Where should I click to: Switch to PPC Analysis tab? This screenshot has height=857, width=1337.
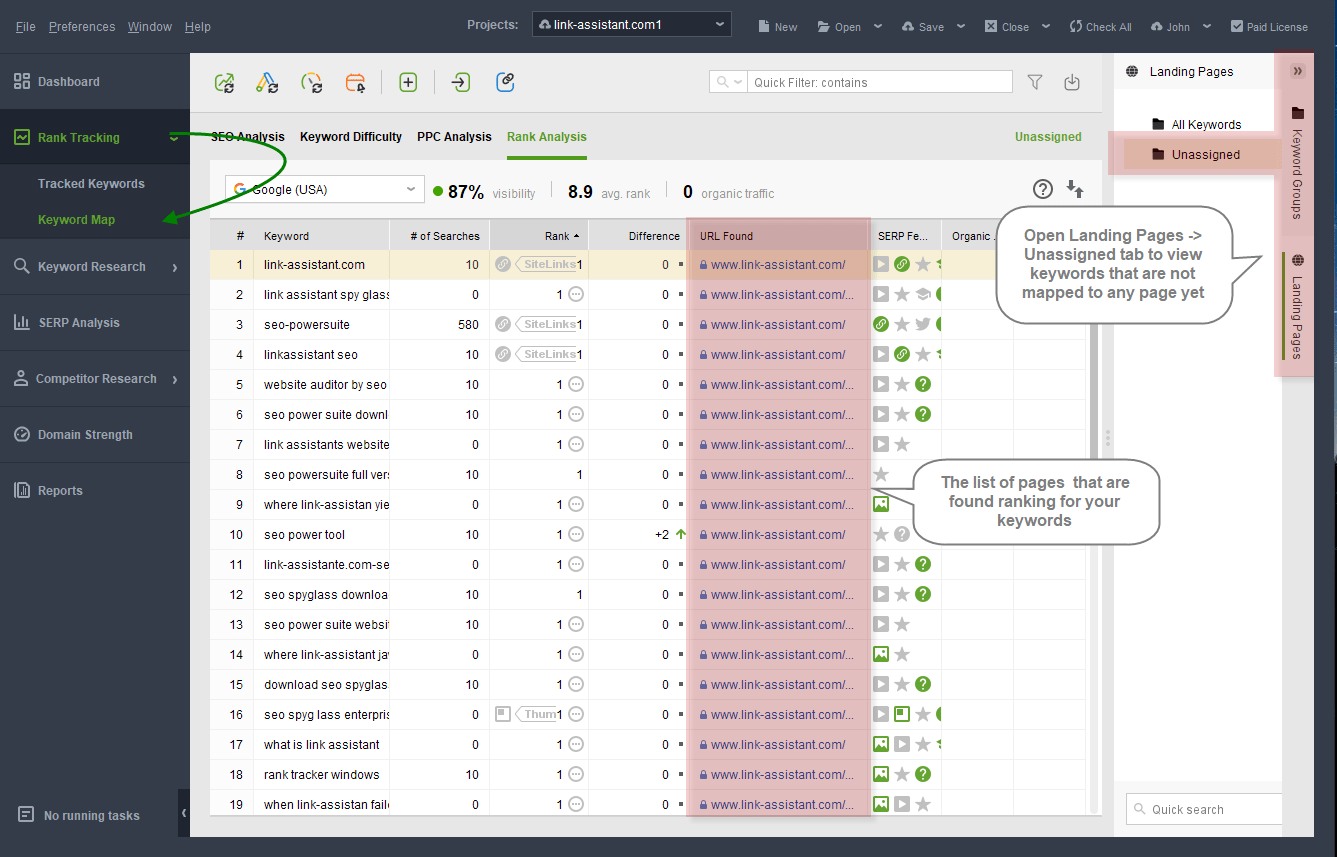point(454,137)
